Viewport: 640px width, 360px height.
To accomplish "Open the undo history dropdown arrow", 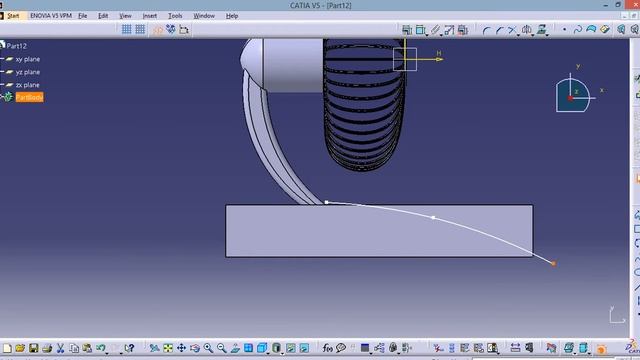I will pos(107,352).
